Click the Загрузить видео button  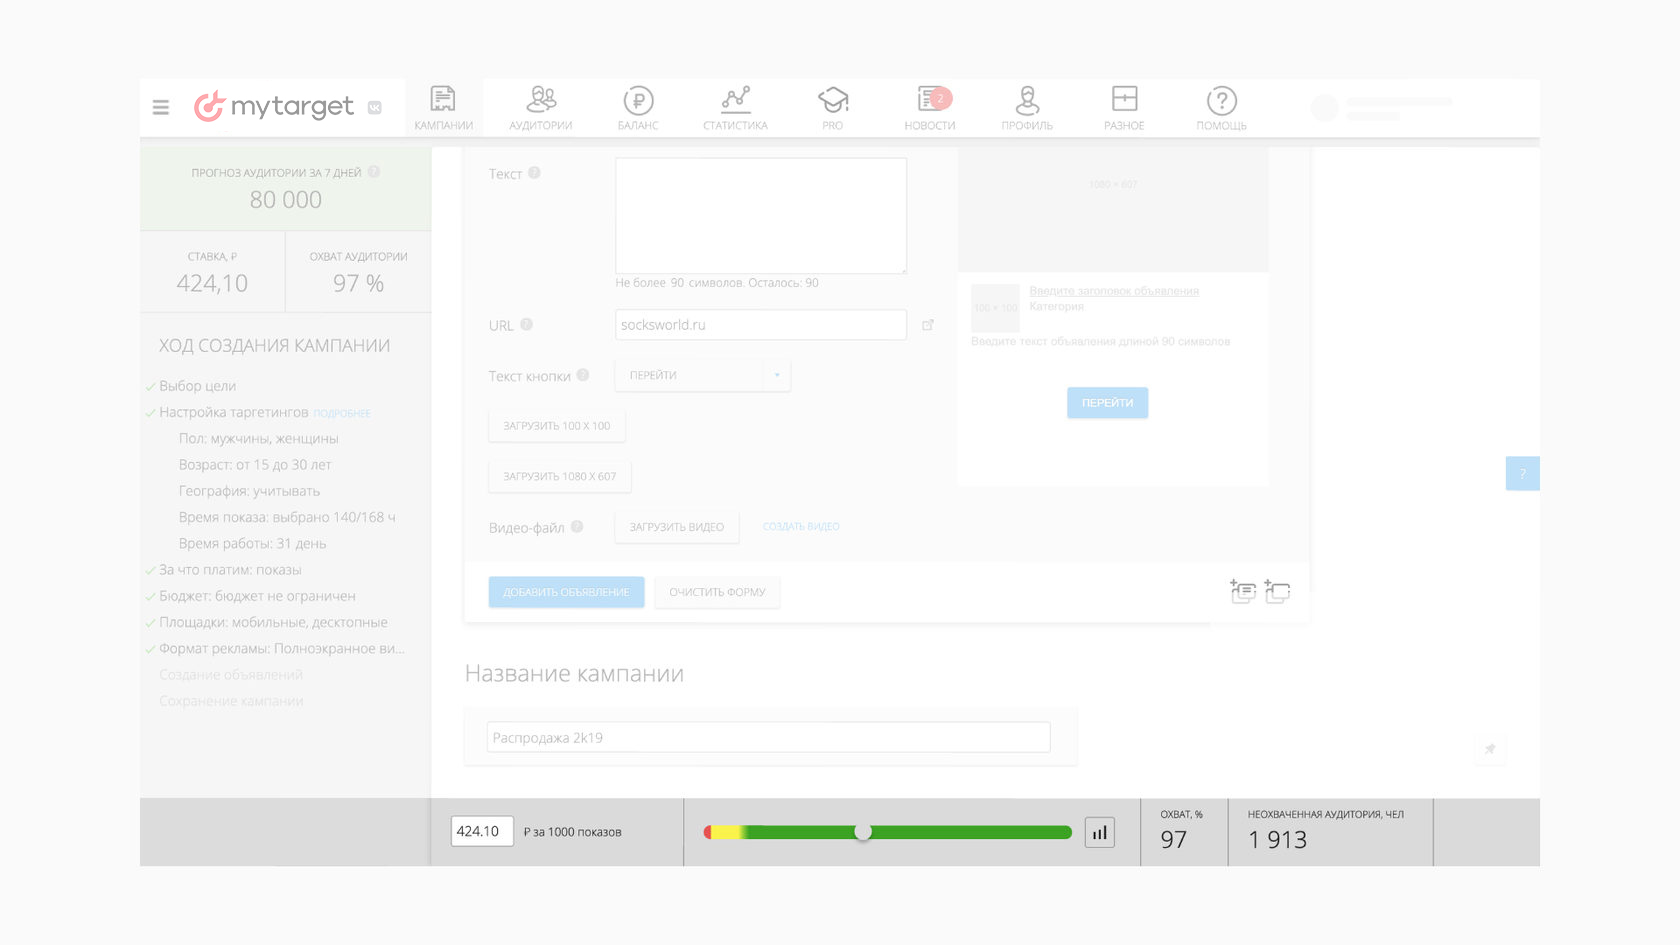click(677, 527)
